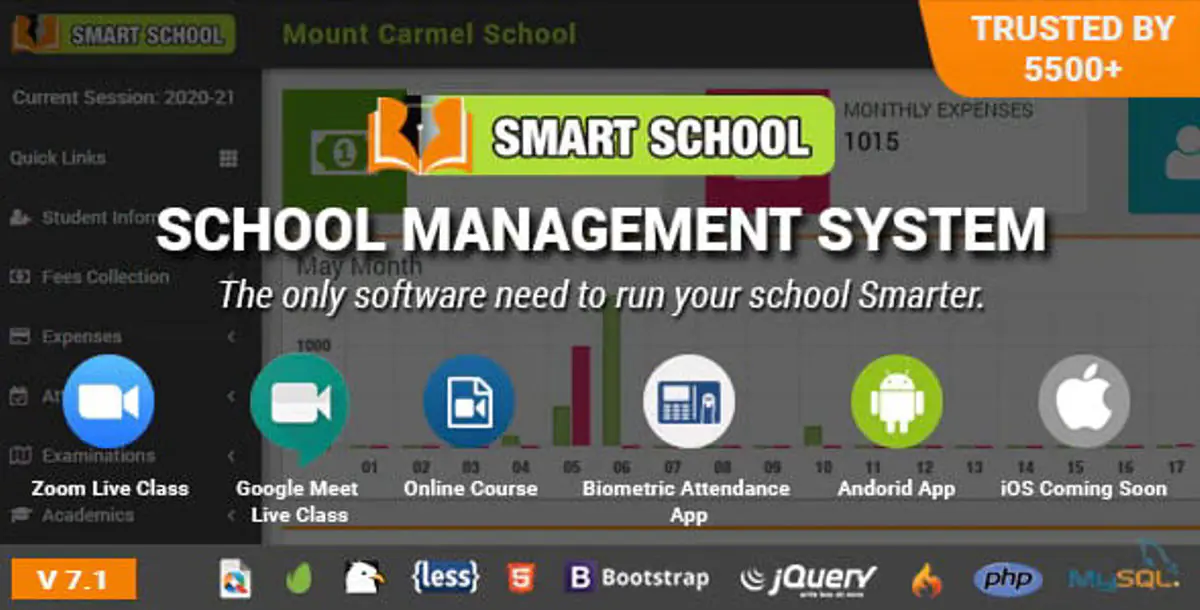Click the Quick Links grid icon
The width and height of the screenshot is (1200, 610).
pyautogui.click(x=228, y=158)
